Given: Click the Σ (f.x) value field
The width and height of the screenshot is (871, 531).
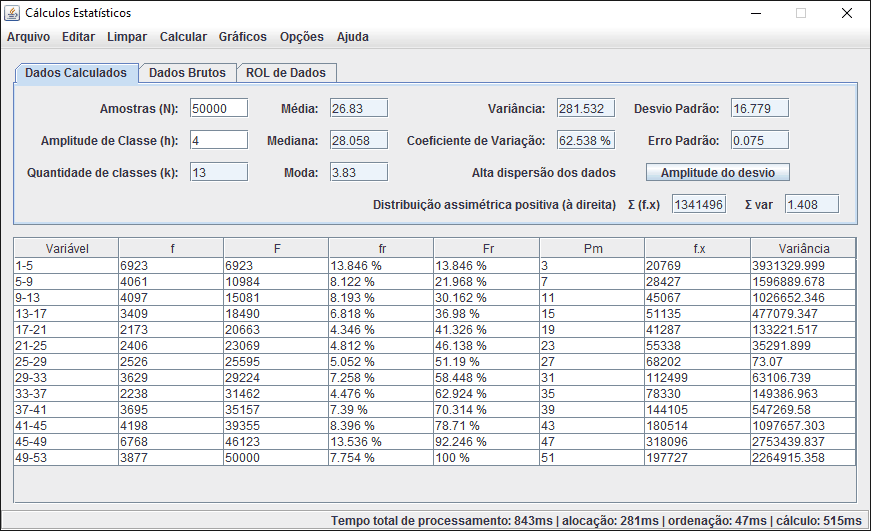Looking at the screenshot, I should (699, 204).
